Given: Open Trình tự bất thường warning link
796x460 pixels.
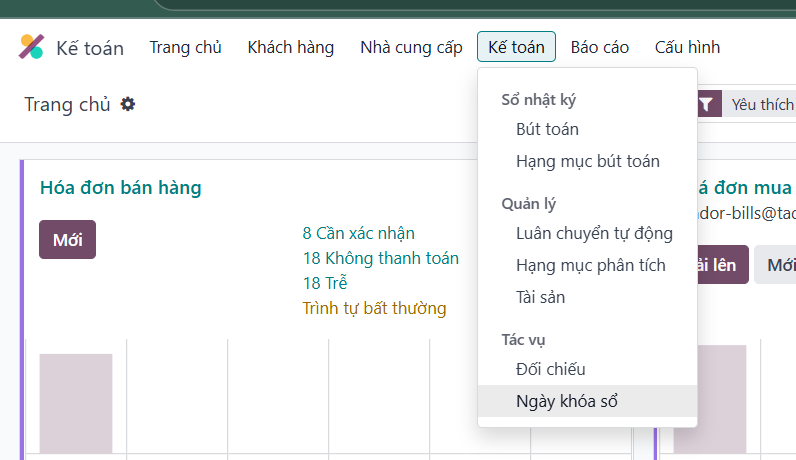Looking at the screenshot, I should (374, 308).
